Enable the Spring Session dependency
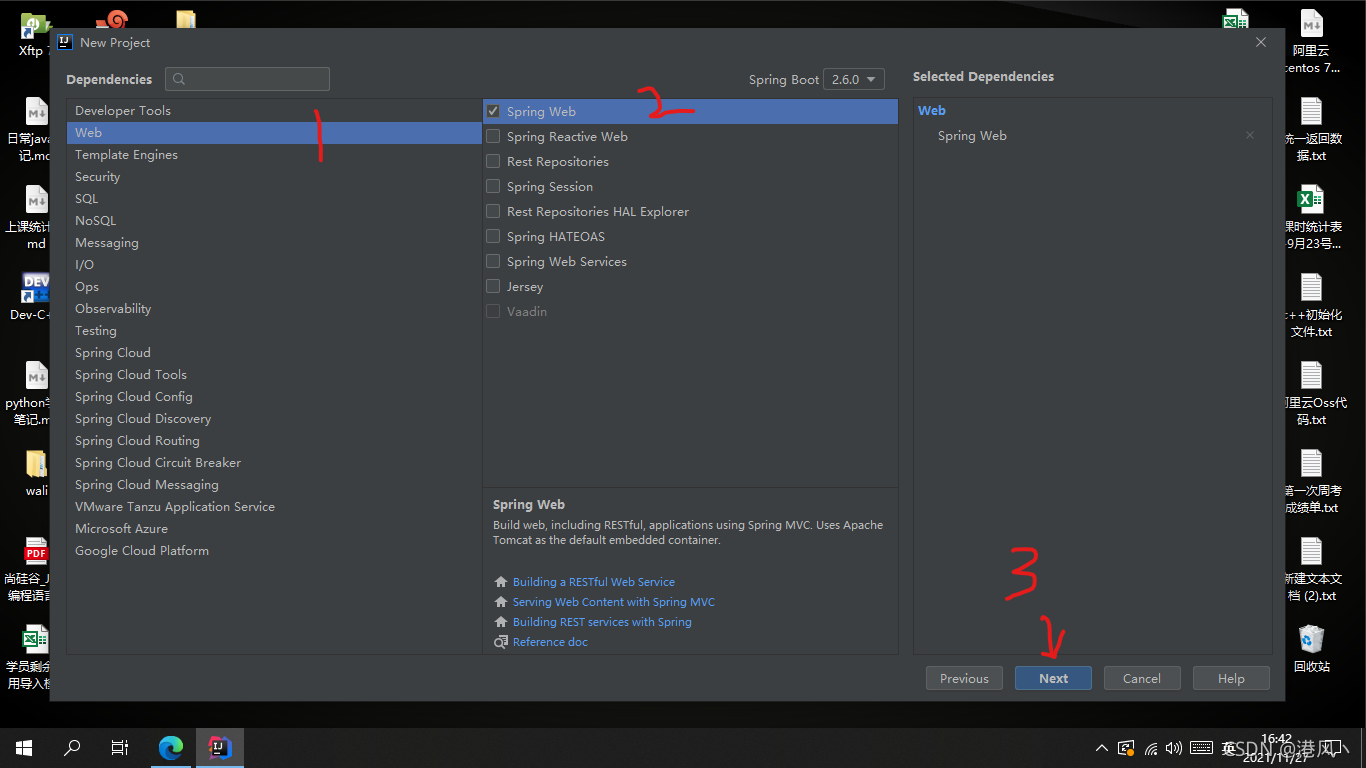 point(493,186)
